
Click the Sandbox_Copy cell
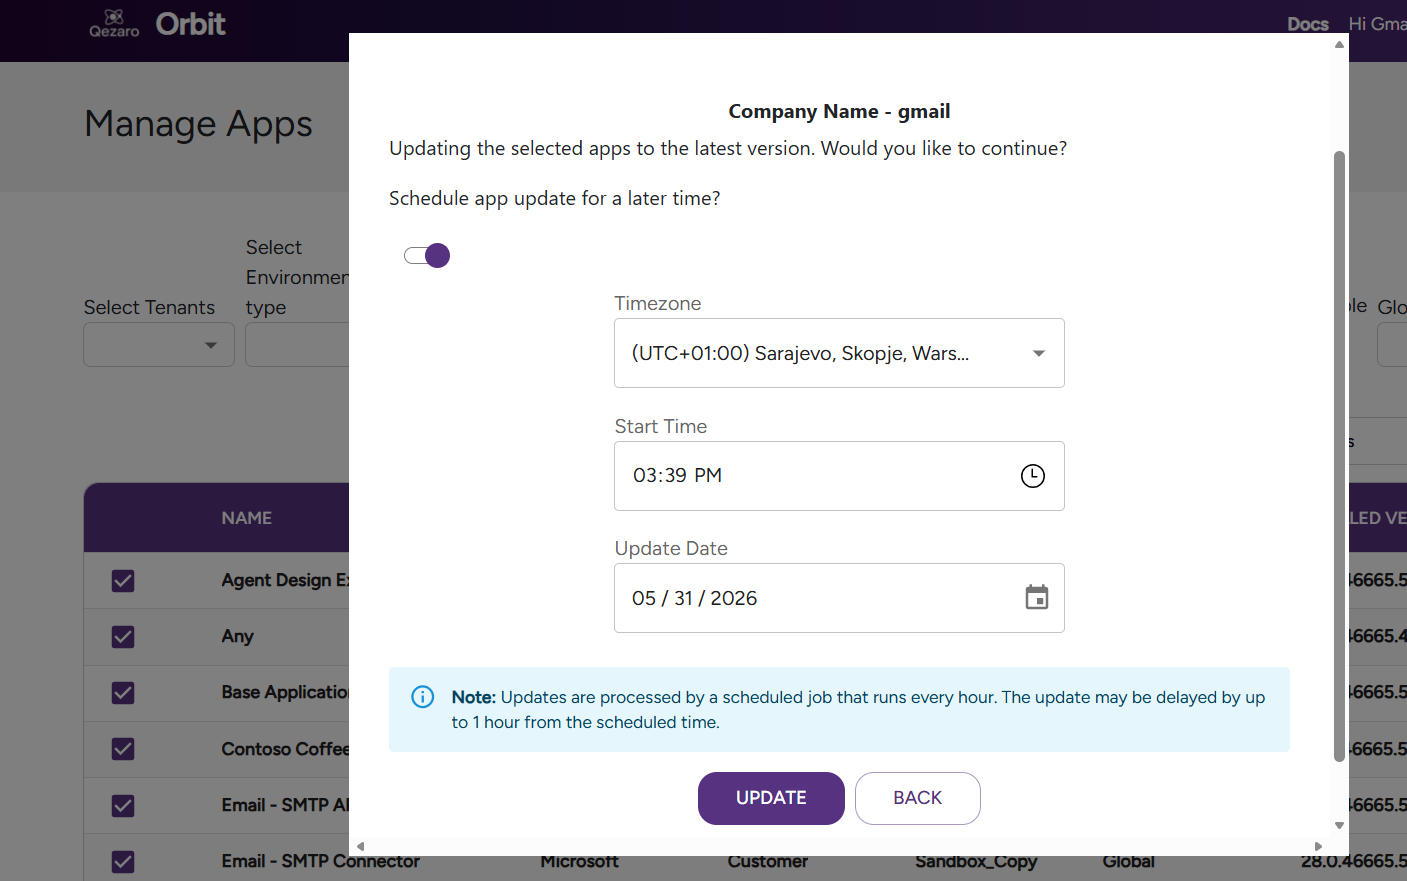pyautogui.click(x=976, y=862)
